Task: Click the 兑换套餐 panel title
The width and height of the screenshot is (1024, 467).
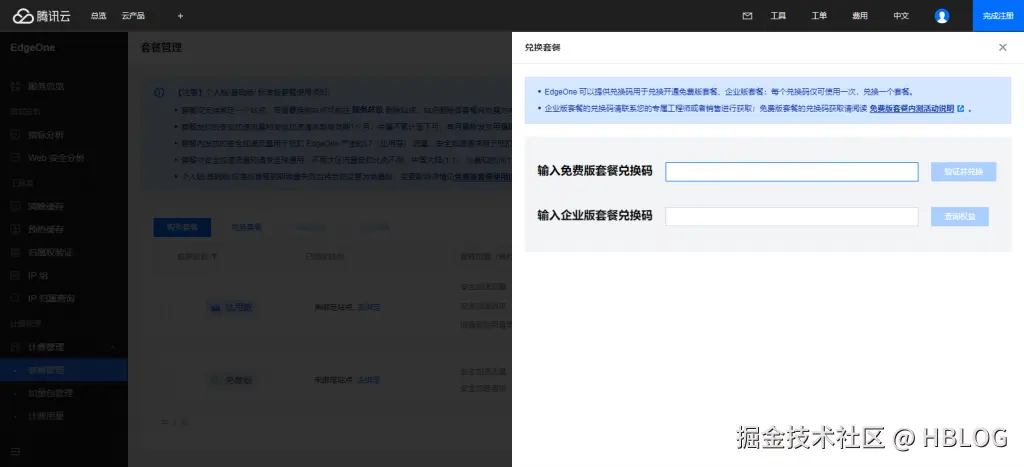Action: point(542,47)
